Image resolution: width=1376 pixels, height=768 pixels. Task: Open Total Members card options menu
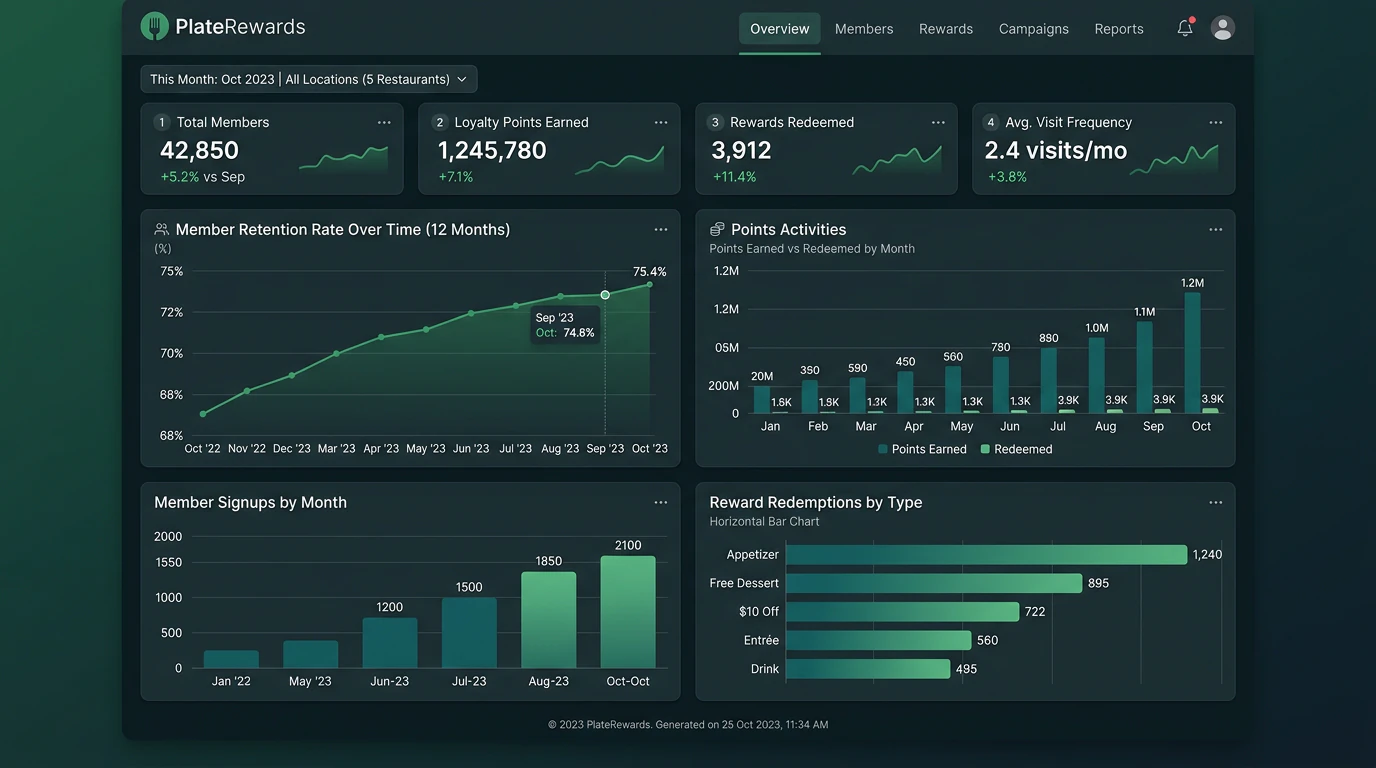[x=384, y=122]
